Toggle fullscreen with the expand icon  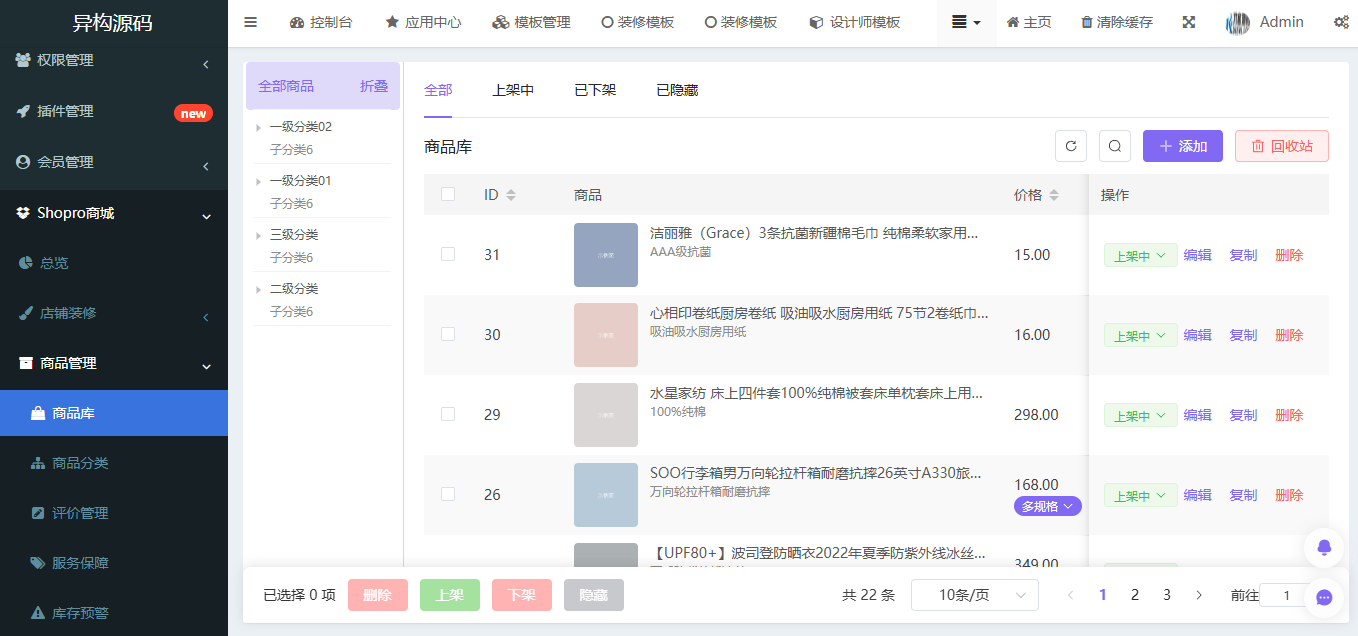1188,21
